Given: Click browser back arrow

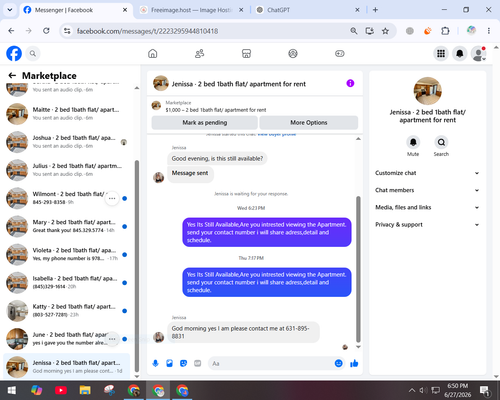Looking at the screenshot, I should click(x=11, y=31).
